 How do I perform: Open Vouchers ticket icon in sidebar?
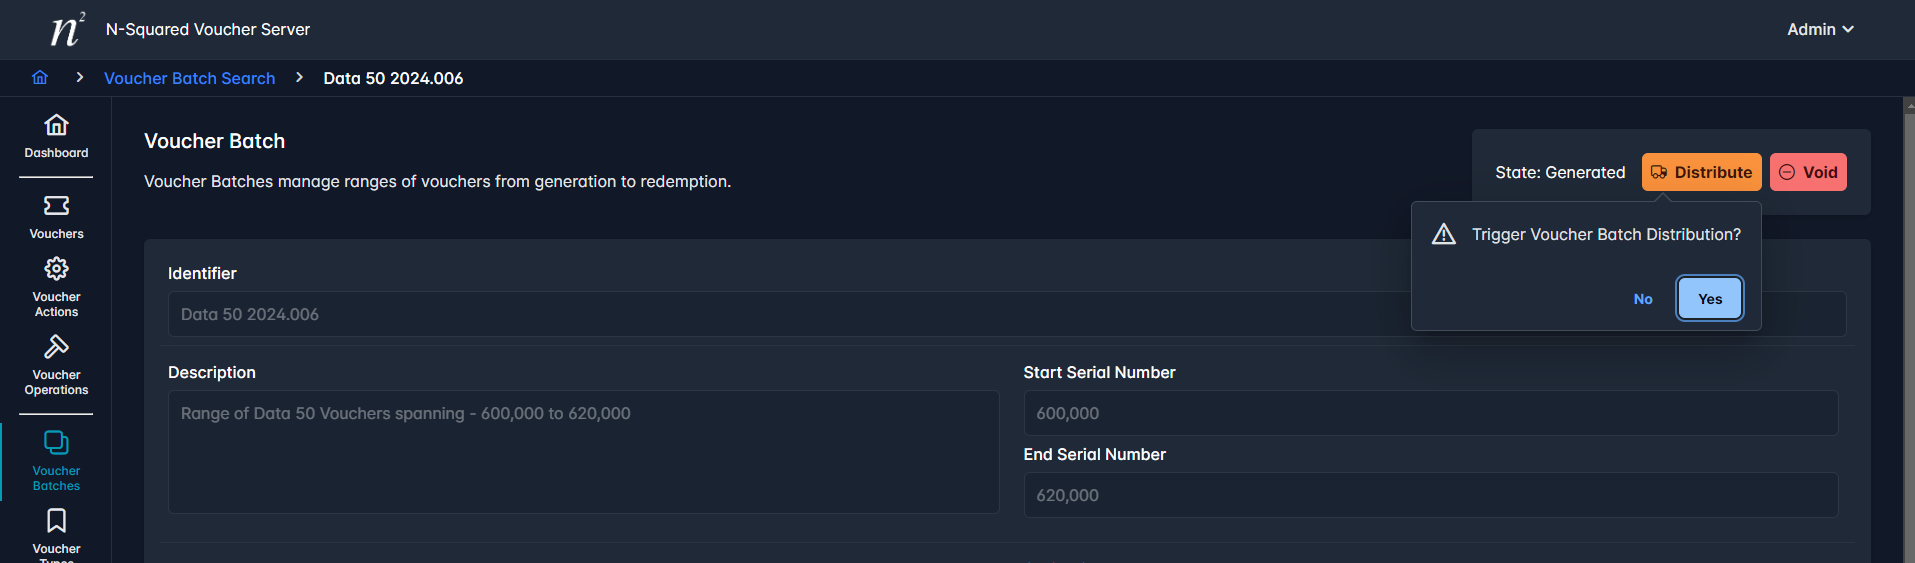[56, 206]
